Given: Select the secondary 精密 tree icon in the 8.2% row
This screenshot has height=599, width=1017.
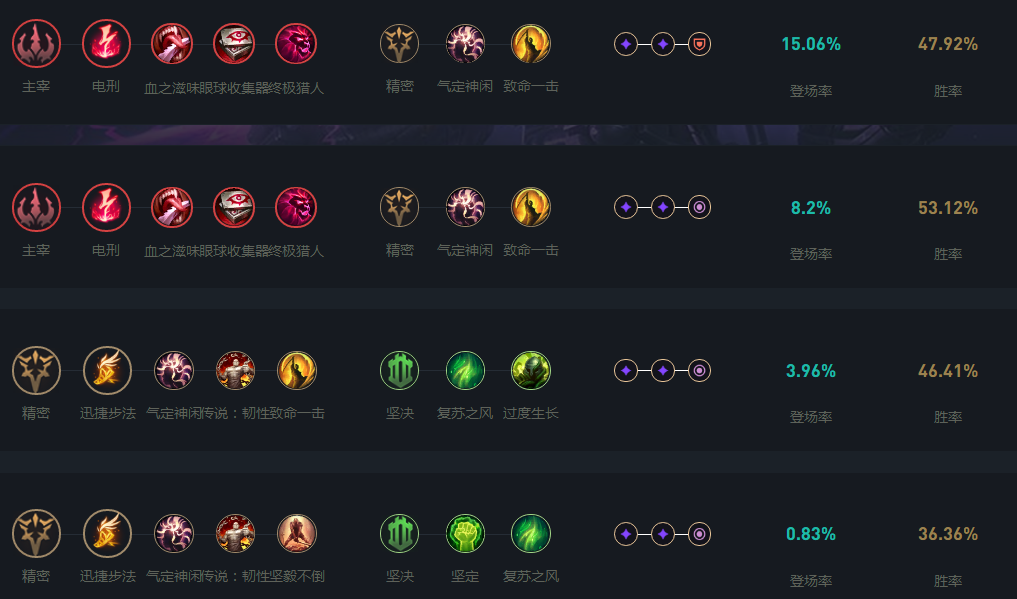Looking at the screenshot, I should click(x=400, y=208).
